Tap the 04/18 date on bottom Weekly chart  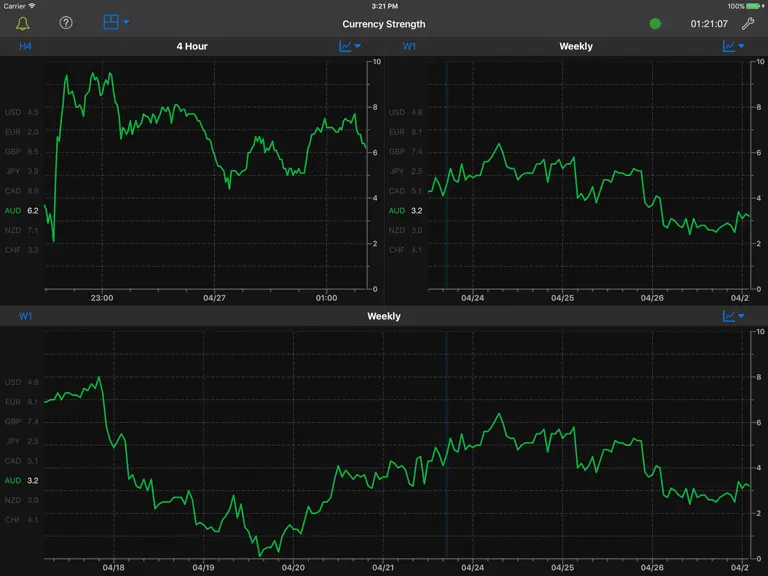114,568
